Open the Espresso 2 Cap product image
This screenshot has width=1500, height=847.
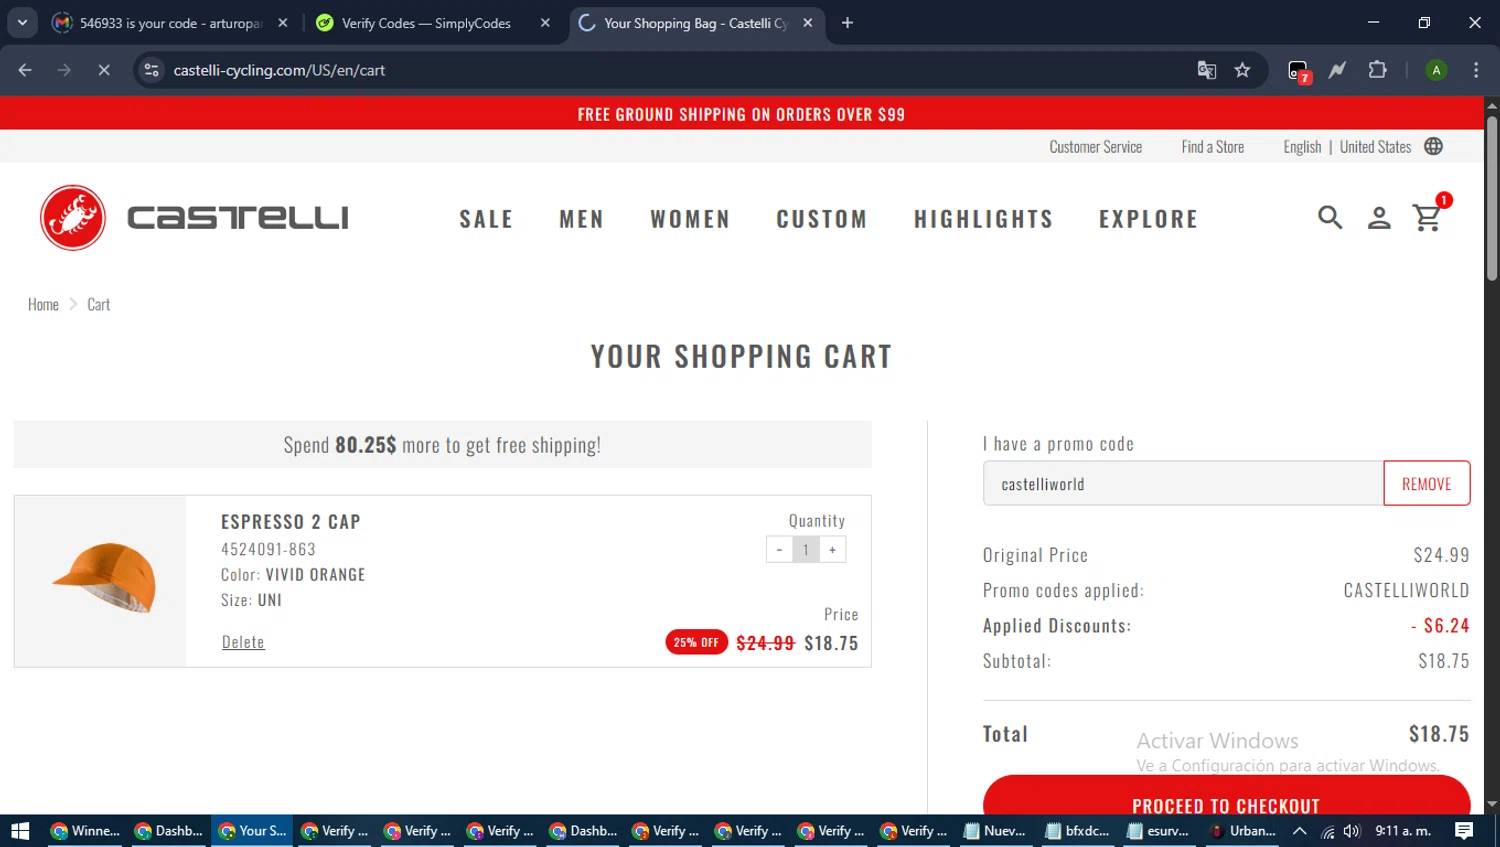point(101,580)
